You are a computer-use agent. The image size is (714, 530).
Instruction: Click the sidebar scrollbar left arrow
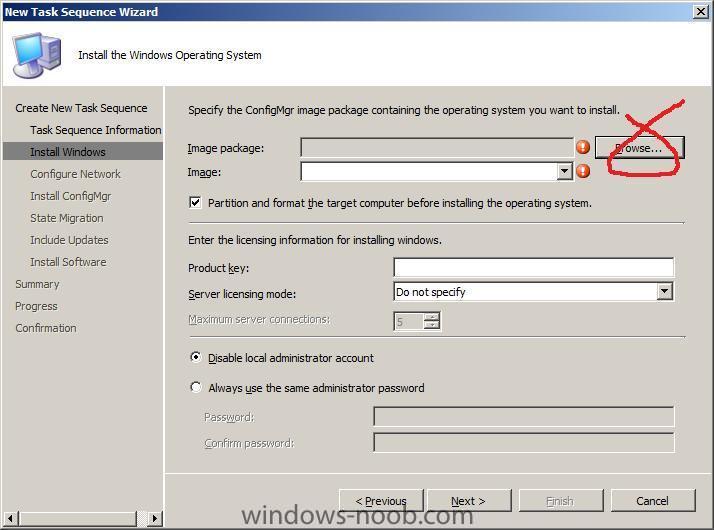(11, 518)
